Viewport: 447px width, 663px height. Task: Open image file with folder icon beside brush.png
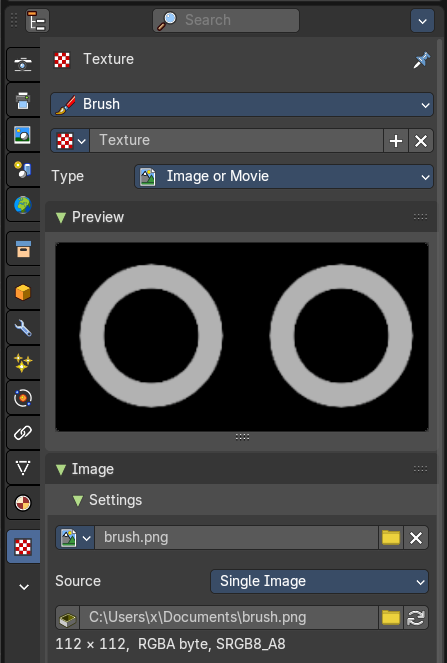pos(391,538)
